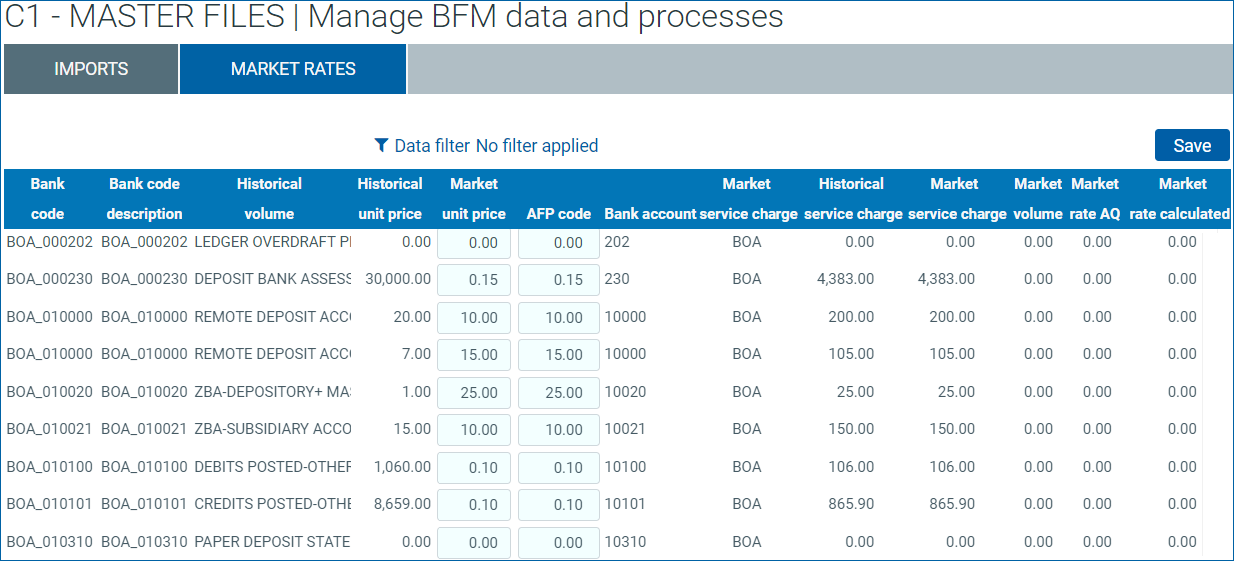Click the Data filter funnel icon
The image size is (1234, 561).
pyautogui.click(x=381, y=145)
